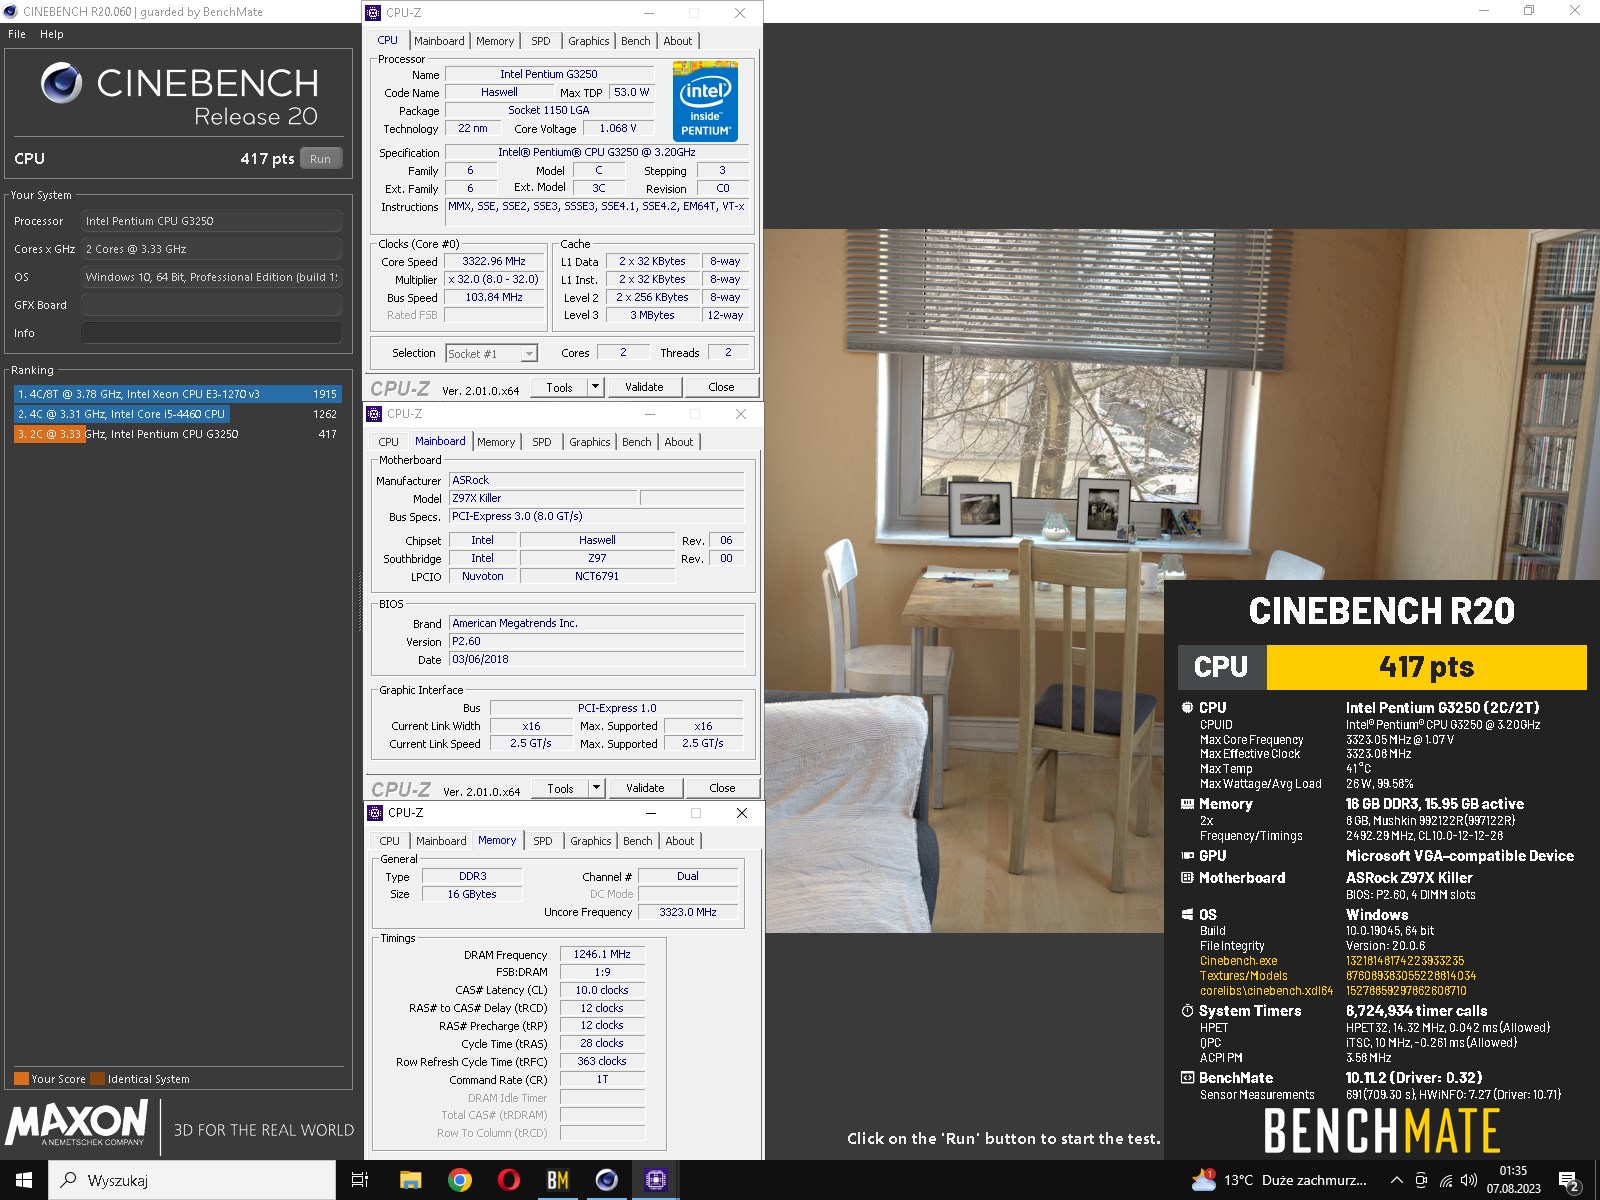
Task: Open volume speaker tray icon
Action: [x=1469, y=1180]
